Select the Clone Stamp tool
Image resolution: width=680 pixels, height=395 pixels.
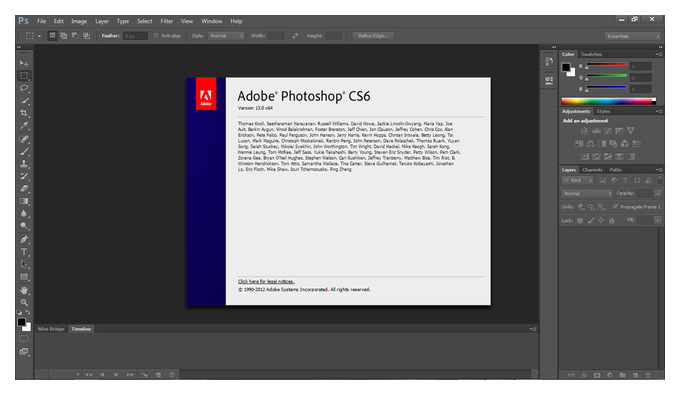point(24,164)
